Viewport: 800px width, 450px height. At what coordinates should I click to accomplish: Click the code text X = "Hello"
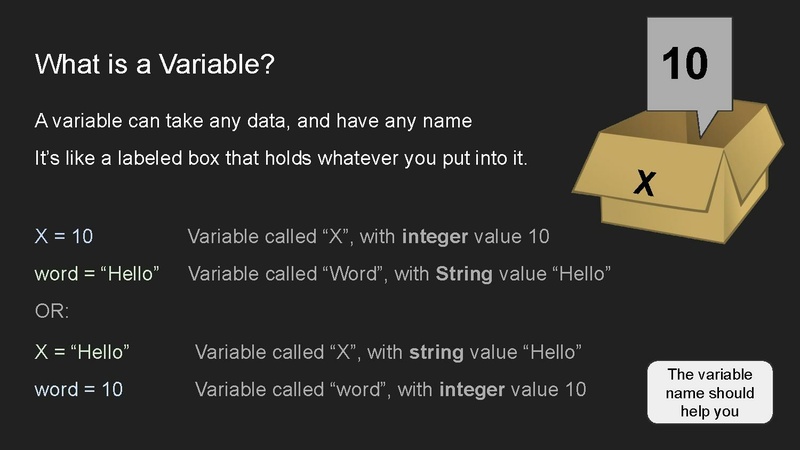(83, 351)
